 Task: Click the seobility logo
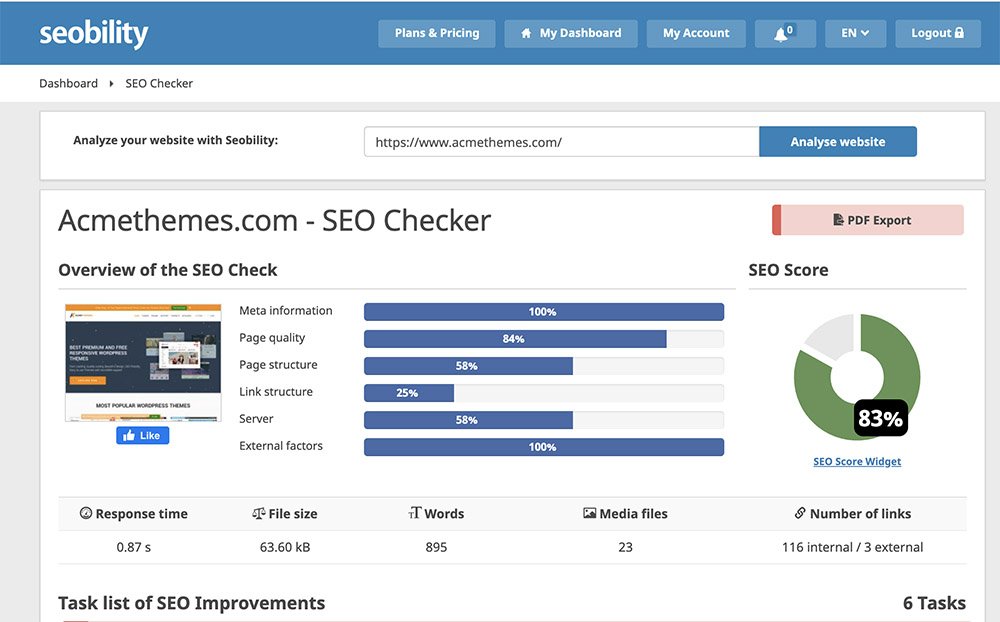[94, 34]
